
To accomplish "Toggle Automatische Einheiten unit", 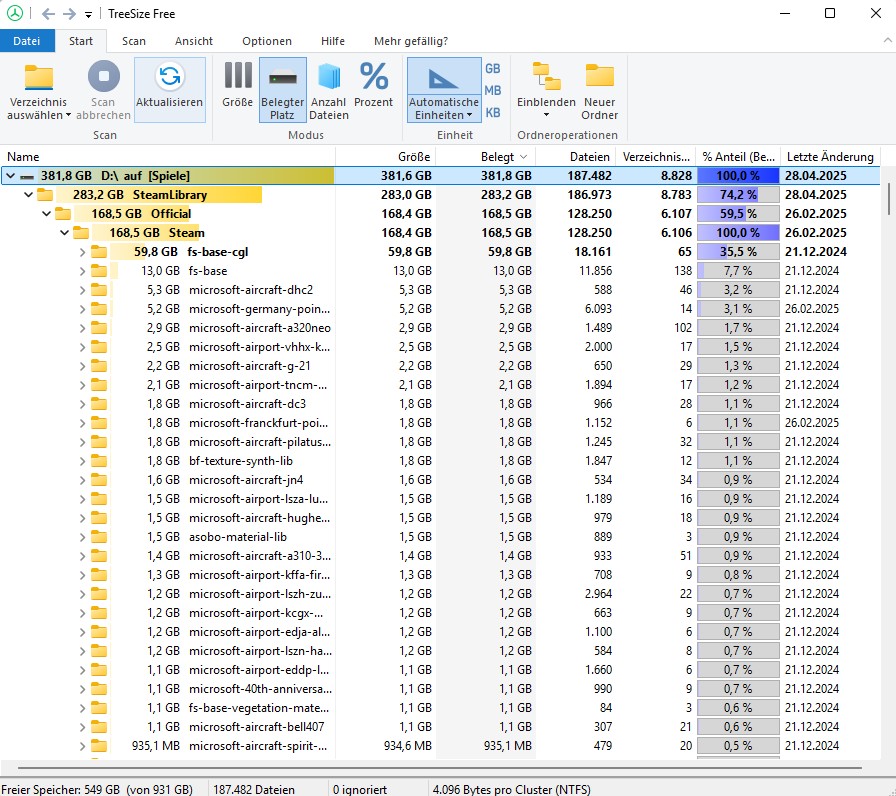I will 444,90.
